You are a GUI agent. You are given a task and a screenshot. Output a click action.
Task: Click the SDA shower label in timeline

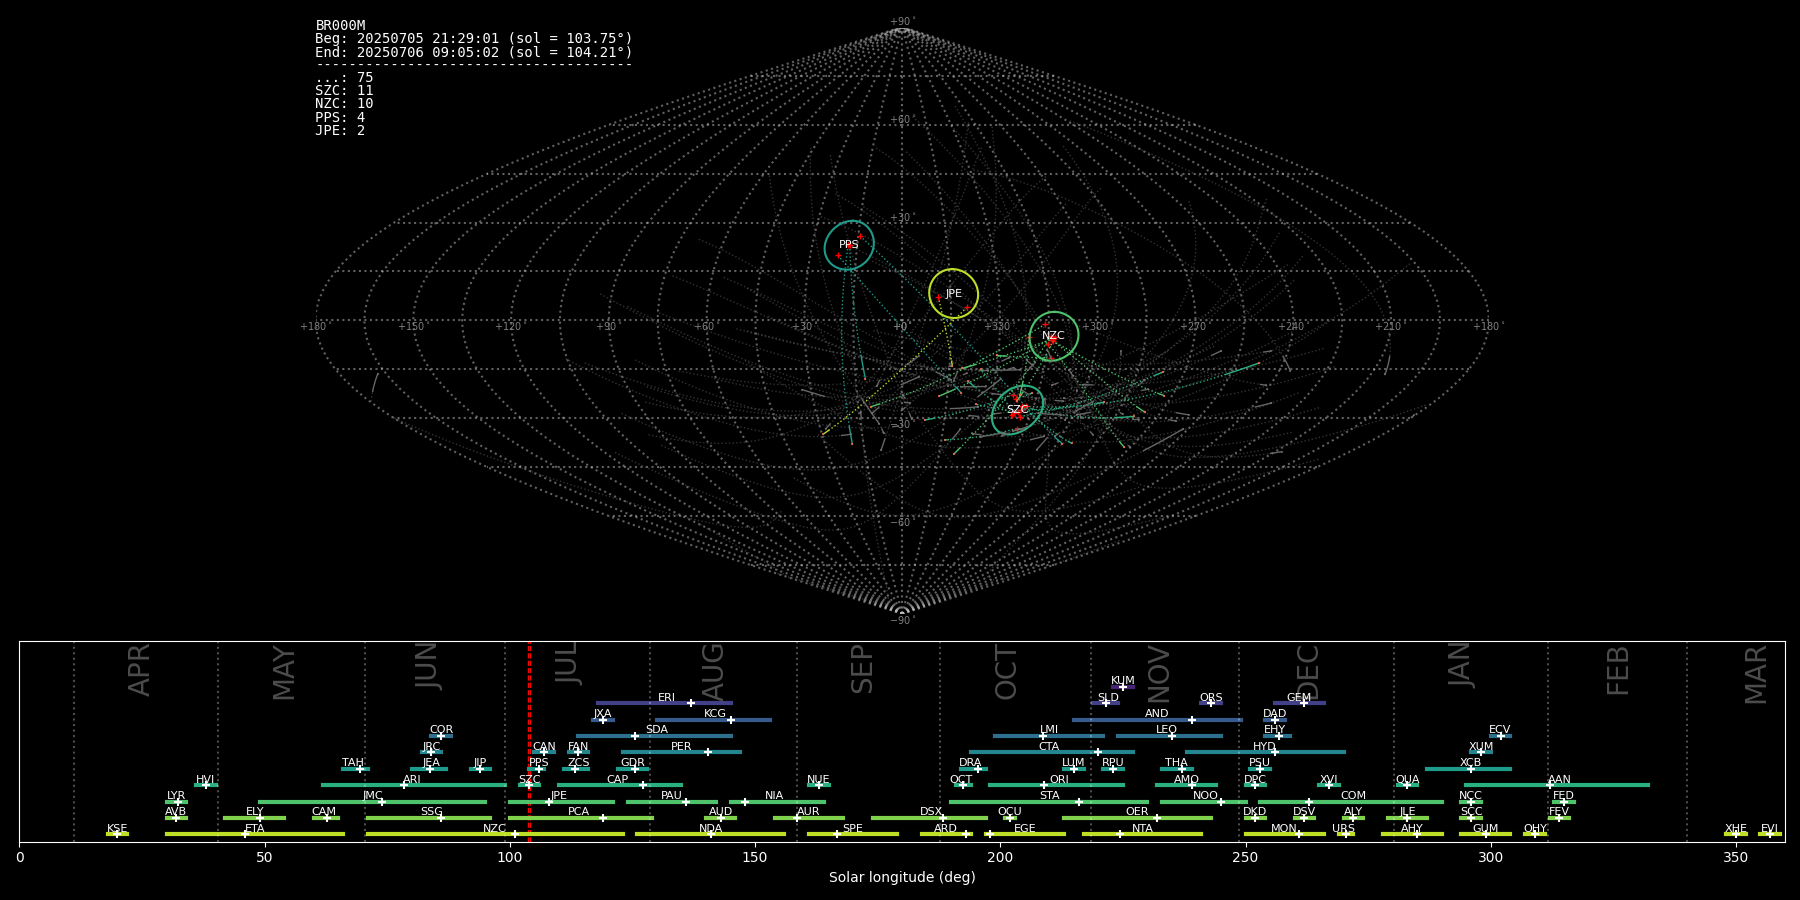[x=657, y=730]
